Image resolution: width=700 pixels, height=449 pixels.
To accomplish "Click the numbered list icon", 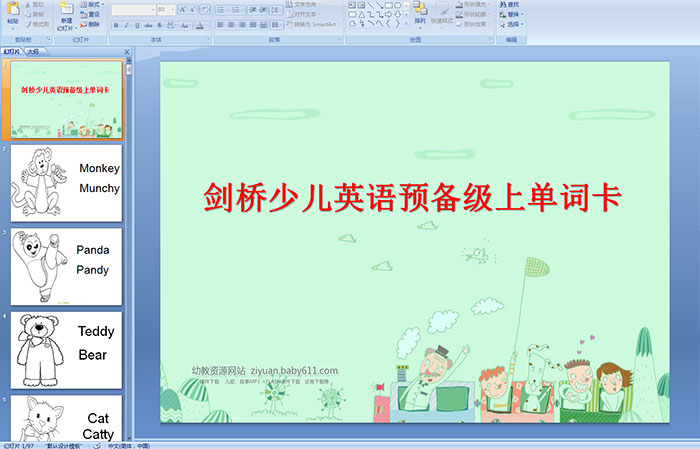I will pos(237,10).
